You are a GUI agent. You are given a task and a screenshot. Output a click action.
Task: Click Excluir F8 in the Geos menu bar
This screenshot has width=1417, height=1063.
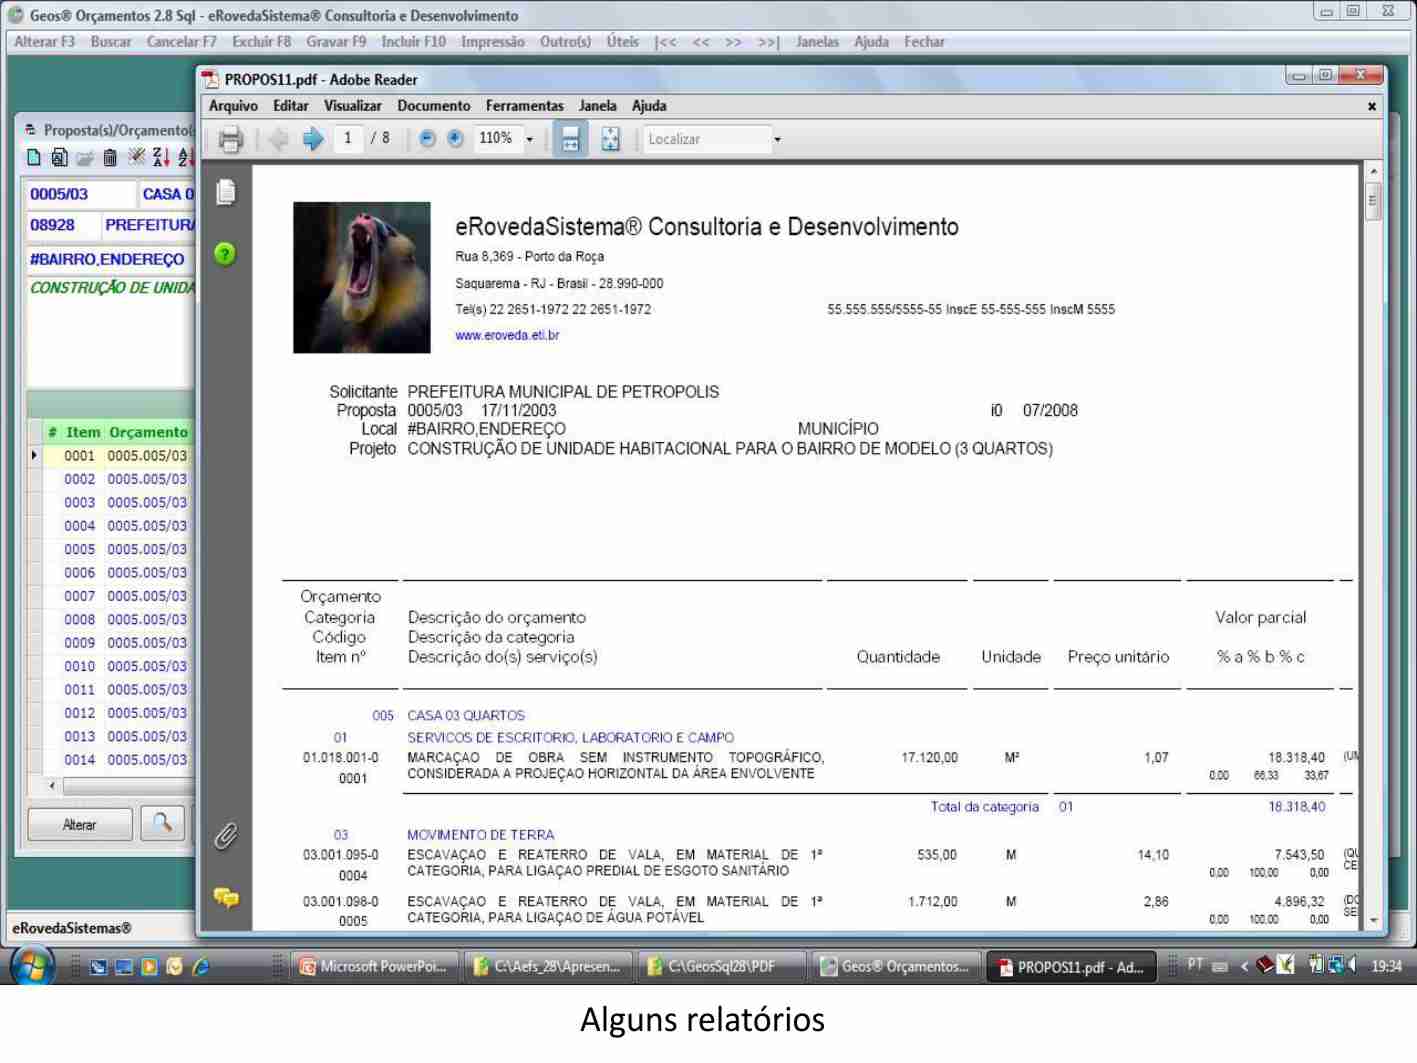click(262, 42)
